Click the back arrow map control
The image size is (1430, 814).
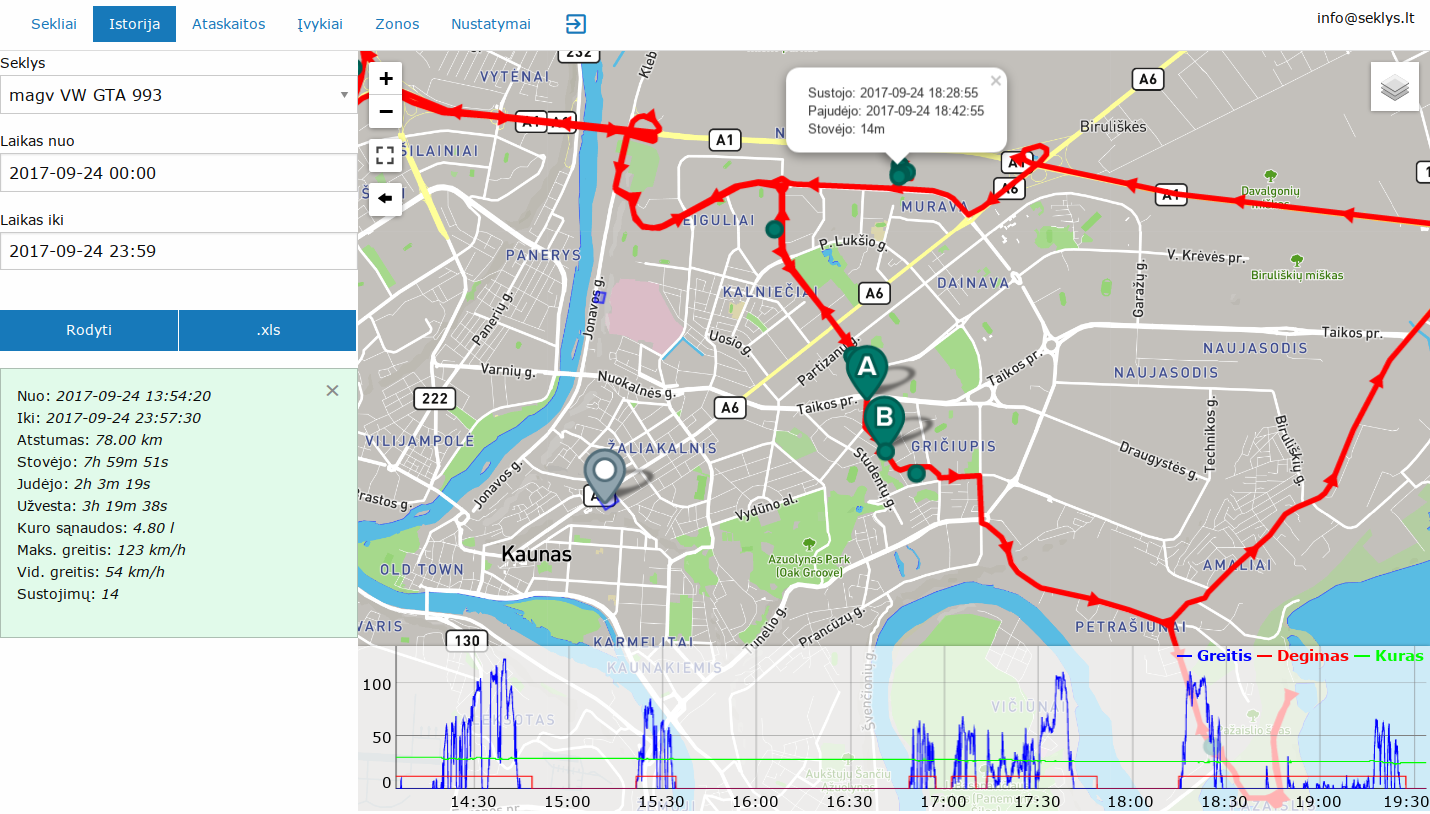pyautogui.click(x=386, y=199)
